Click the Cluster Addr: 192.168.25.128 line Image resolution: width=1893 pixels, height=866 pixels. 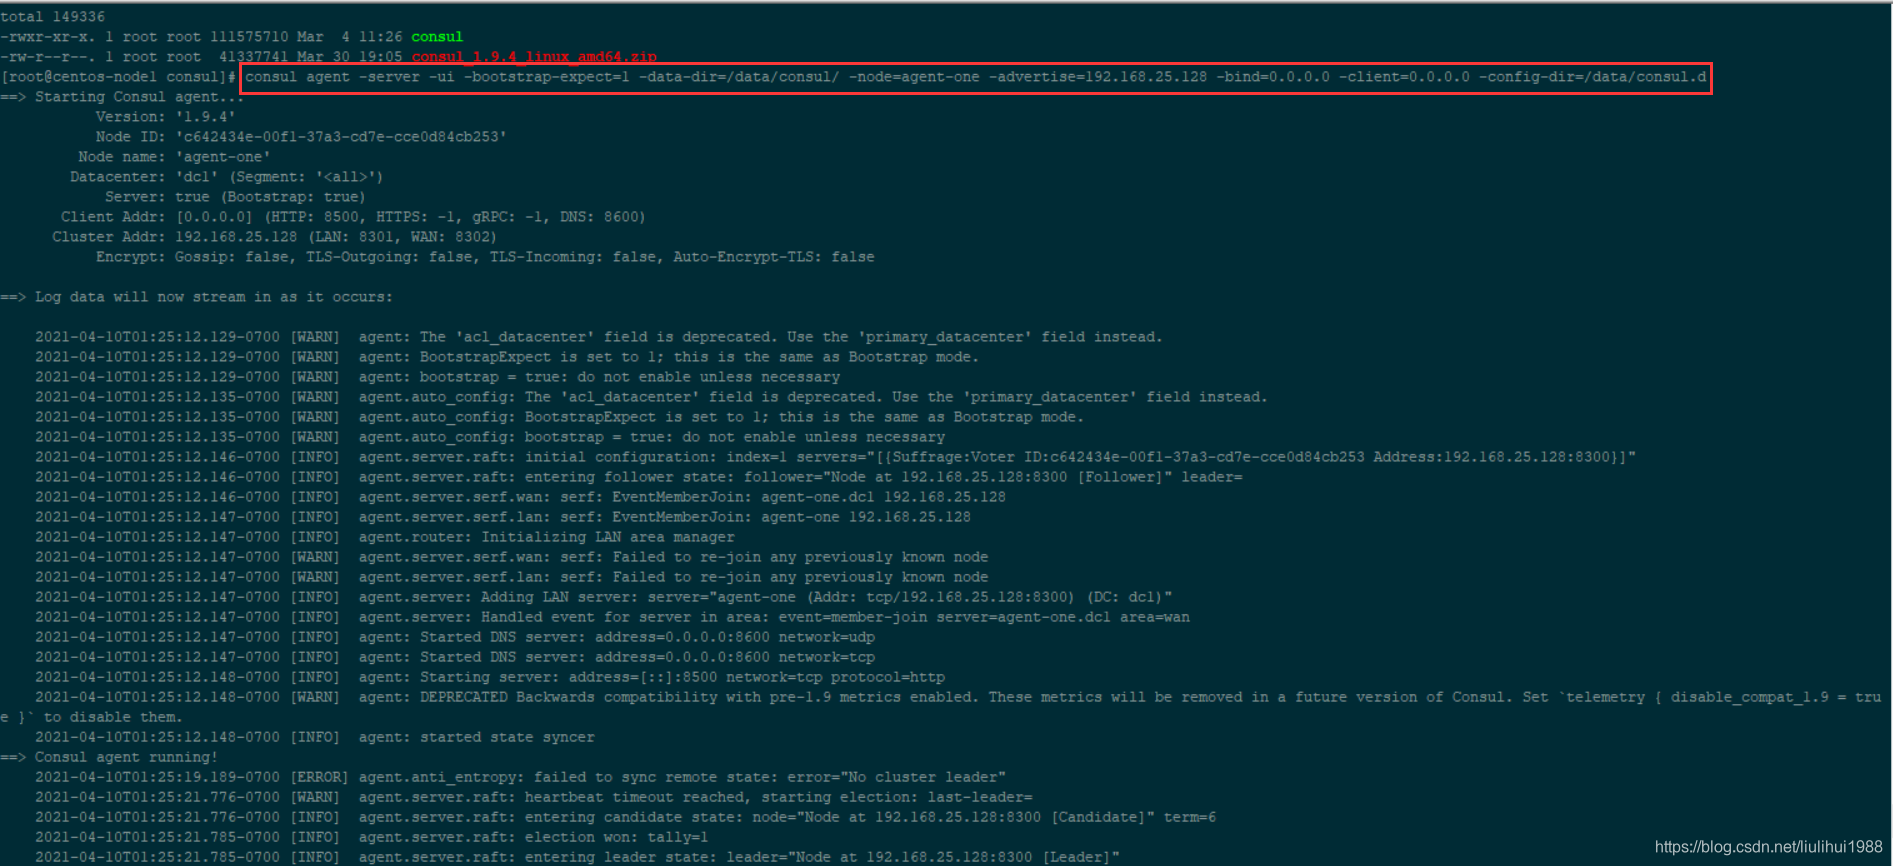(274, 237)
